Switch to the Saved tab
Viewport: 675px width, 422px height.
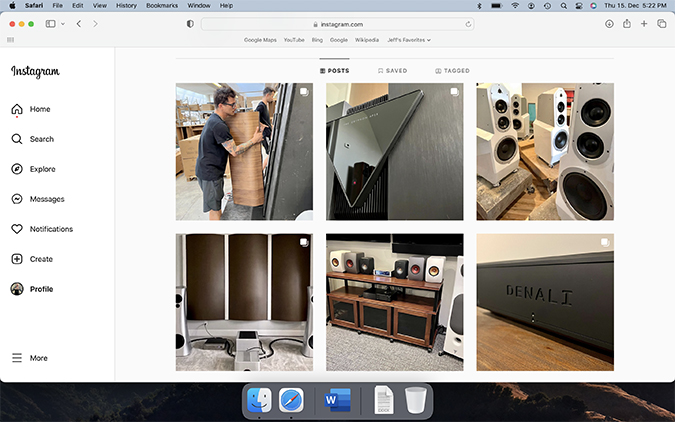click(x=392, y=71)
